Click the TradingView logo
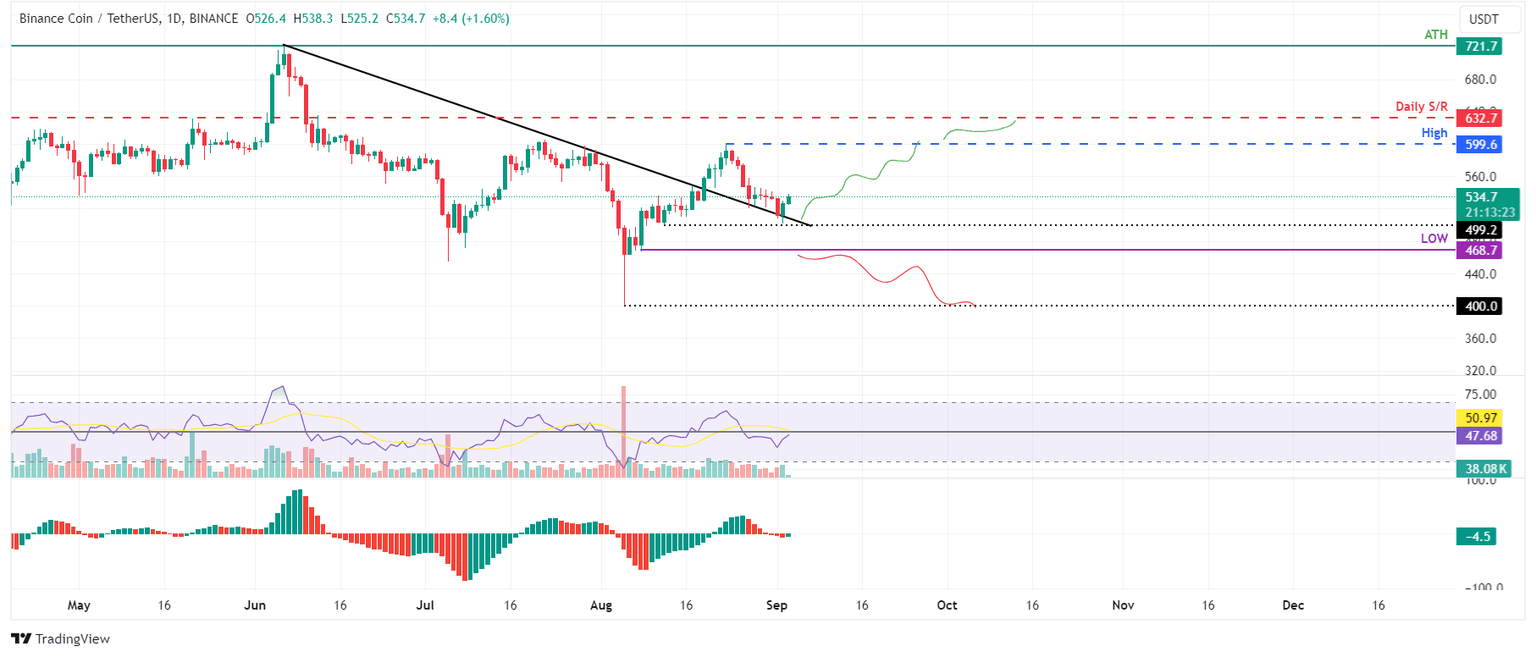Viewport: 1536px width, 657px height. 60,639
